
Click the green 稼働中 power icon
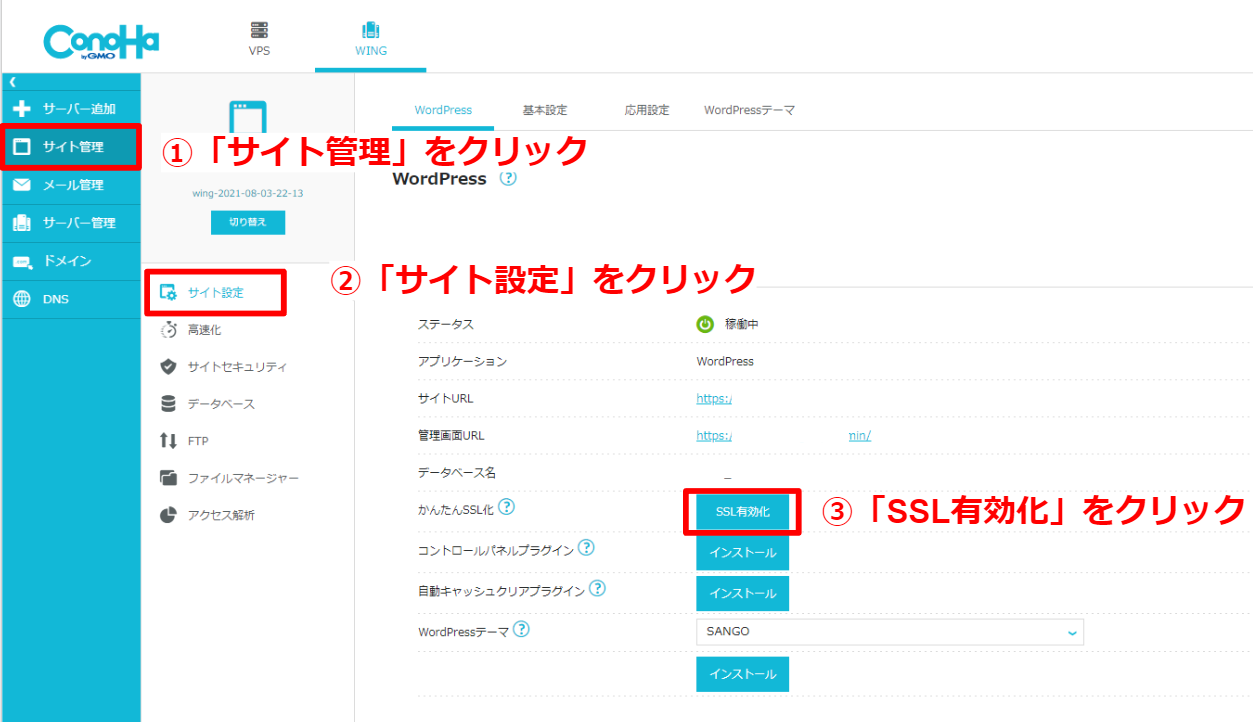pyautogui.click(x=705, y=324)
